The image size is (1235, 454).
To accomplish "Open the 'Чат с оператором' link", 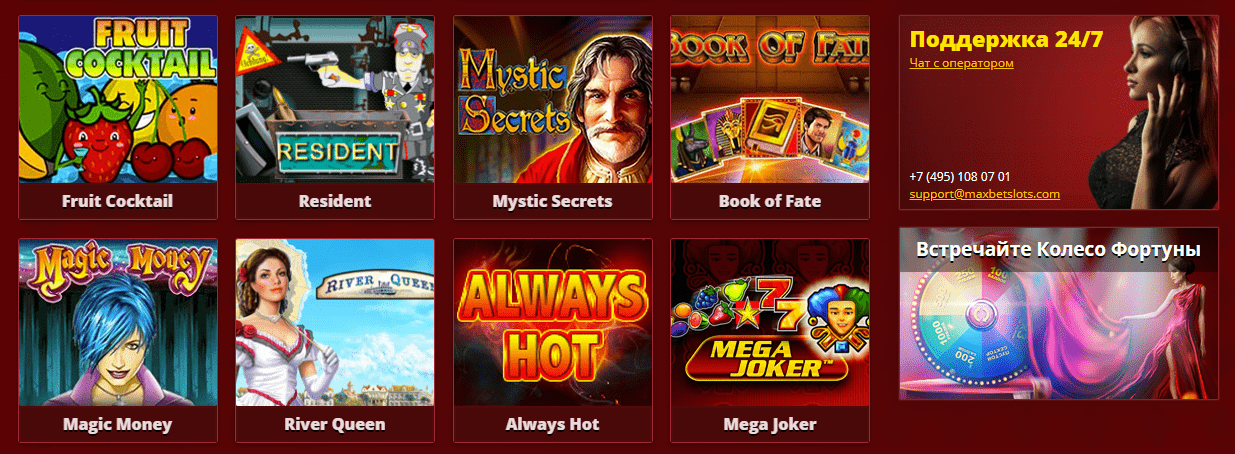I will tap(962, 63).
